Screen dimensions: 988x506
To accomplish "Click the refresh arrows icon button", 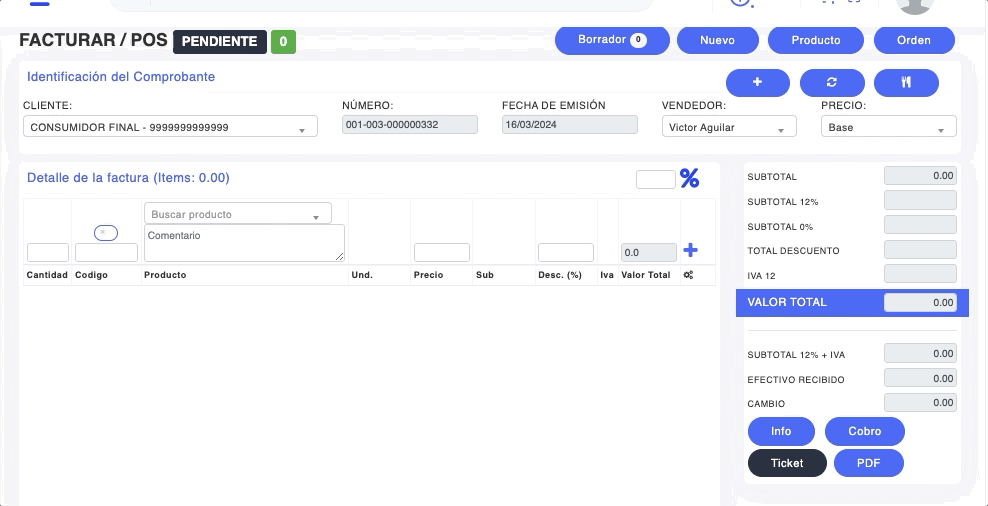I will (x=831, y=82).
